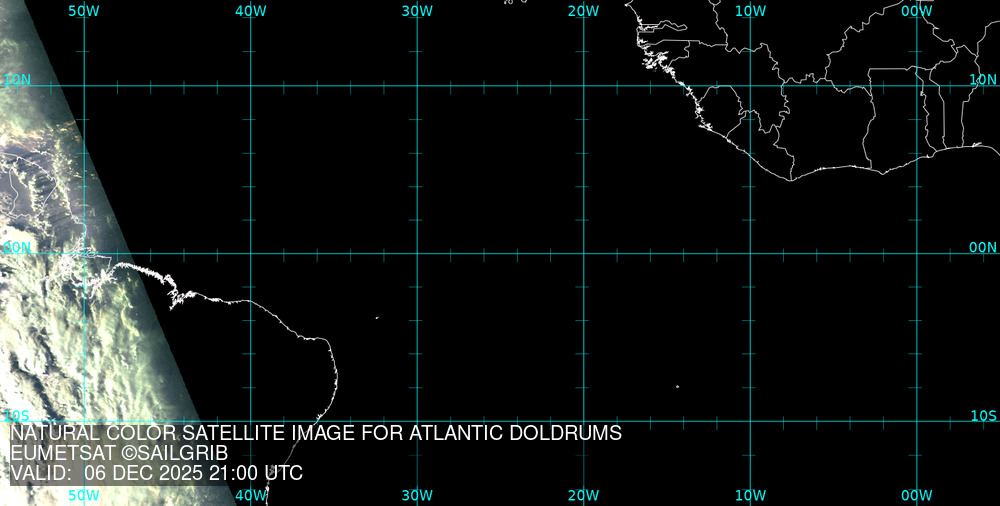Click the tiny island dot just east of 10S 20W
This screenshot has height=506, width=1000.
[677, 387]
